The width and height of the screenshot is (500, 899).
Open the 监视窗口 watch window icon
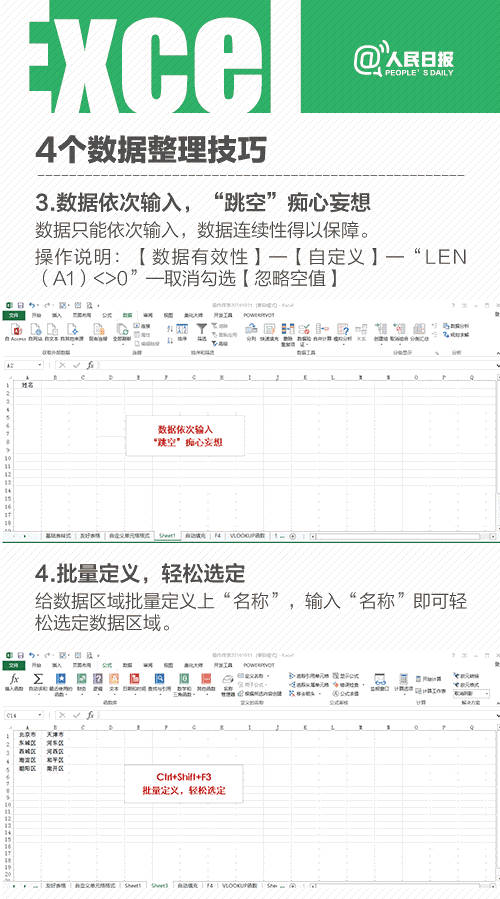(380, 681)
